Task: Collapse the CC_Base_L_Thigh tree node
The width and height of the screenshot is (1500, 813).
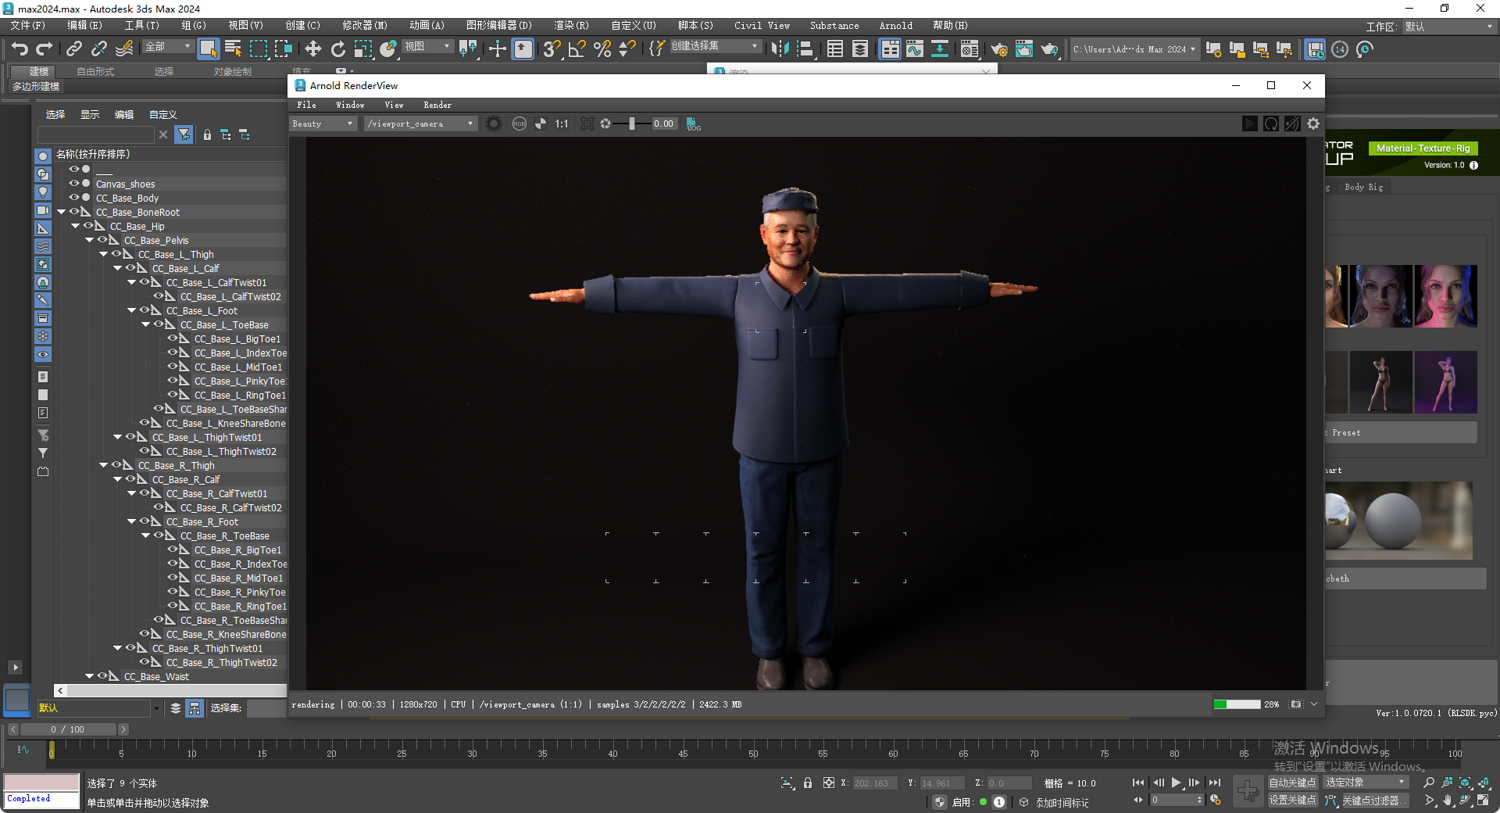Action: [x=103, y=255]
